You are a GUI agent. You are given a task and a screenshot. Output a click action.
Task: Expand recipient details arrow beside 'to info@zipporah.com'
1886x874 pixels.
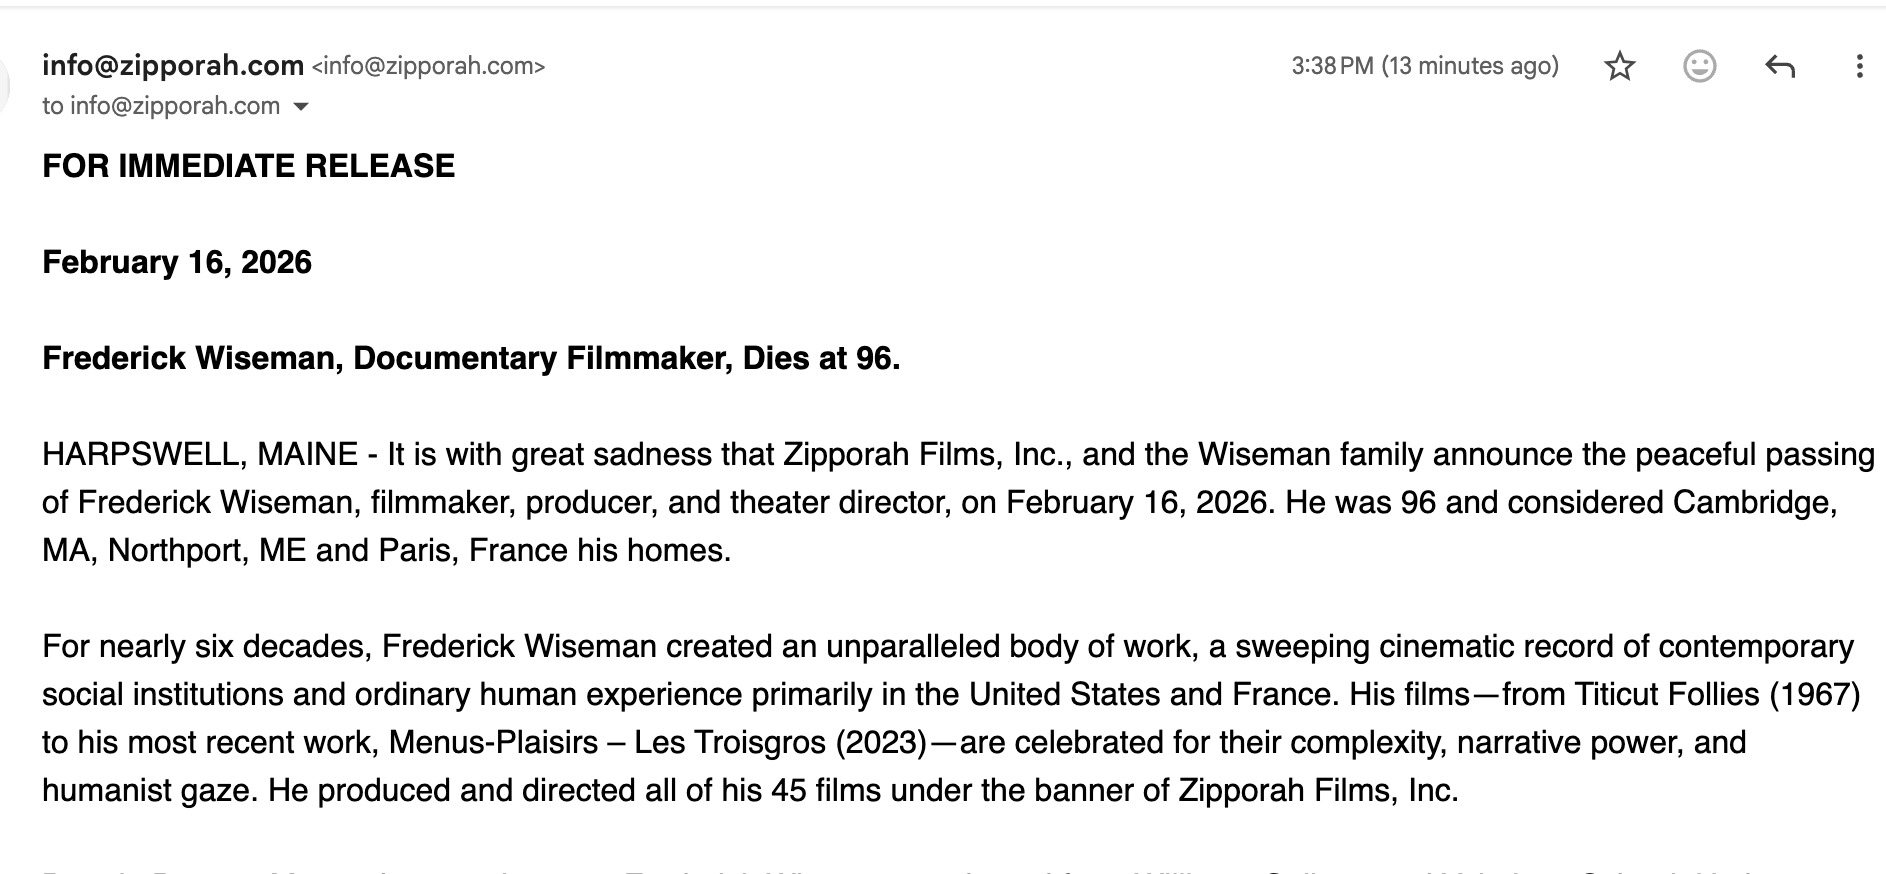click(301, 107)
